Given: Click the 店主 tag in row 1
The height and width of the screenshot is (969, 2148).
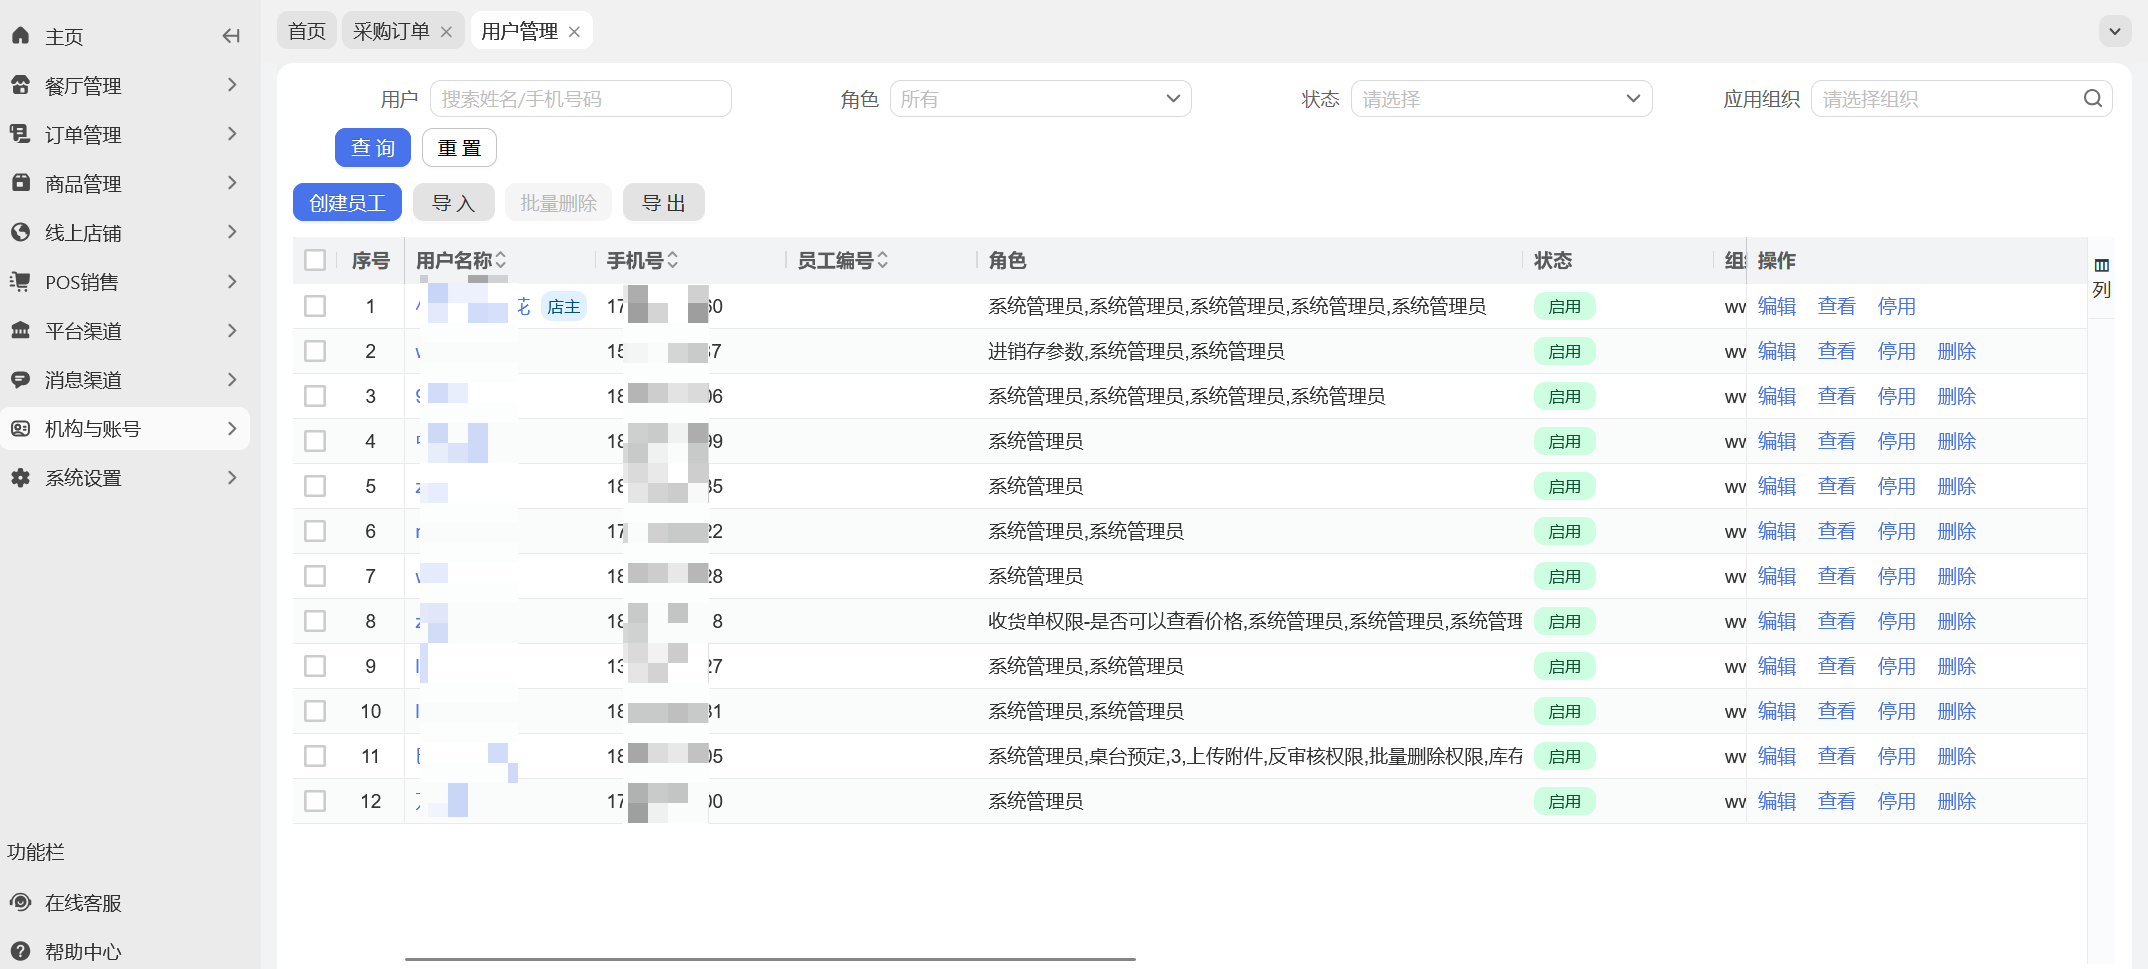Looking at the screenshot, I should 564,306.
